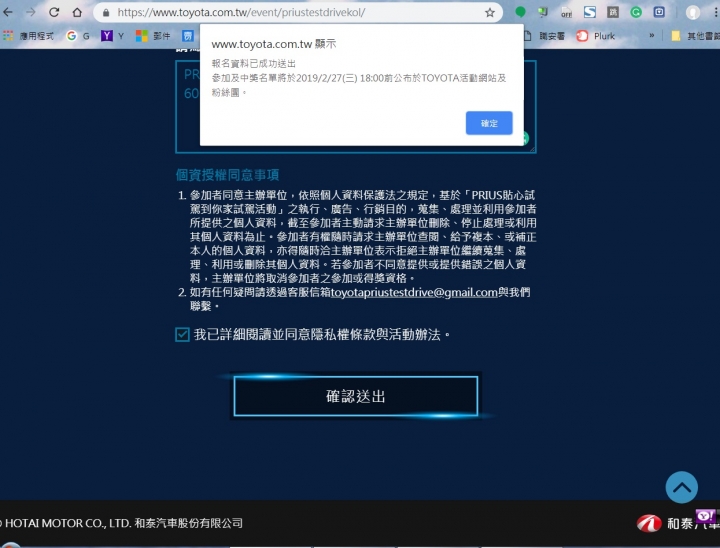Reload the page with the refresh icon
This screenshot has height=548, width=720.
(x=54, y=12)
